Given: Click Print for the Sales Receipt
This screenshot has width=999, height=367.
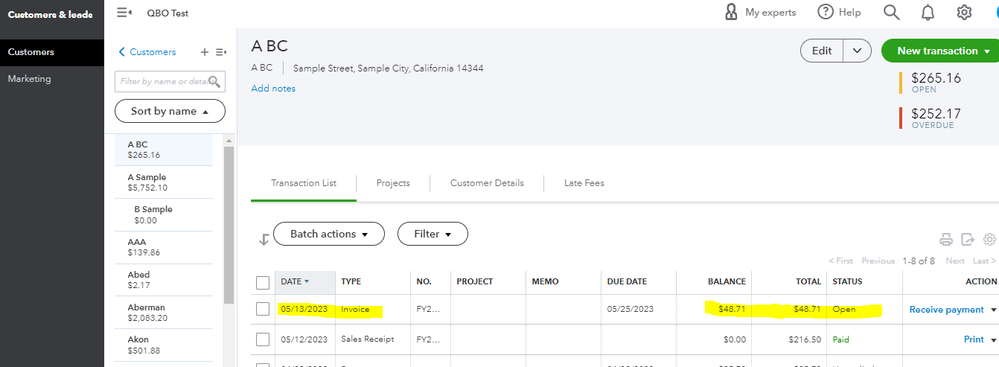Looking at the screenshot, I should [974, 340].
